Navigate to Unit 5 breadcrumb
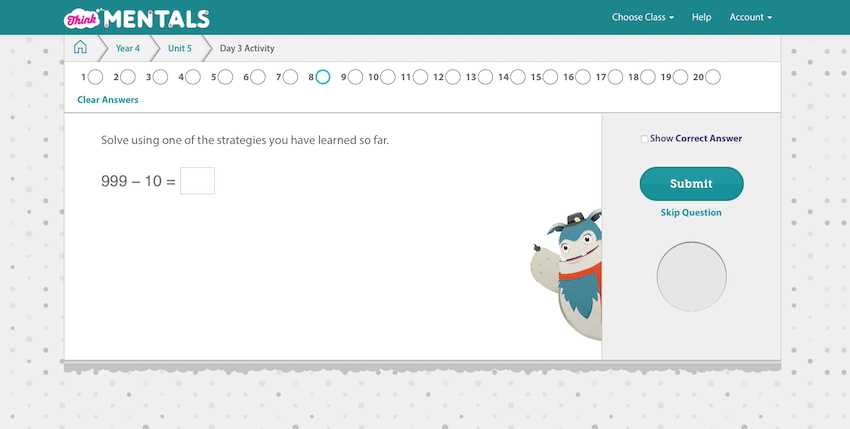Screen dimensions: 850x429 pos(179,48)
